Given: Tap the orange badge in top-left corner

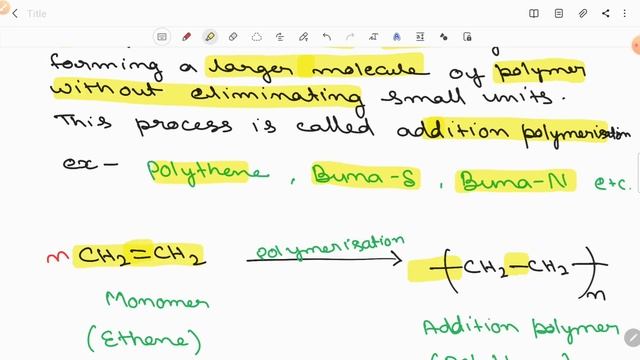Looking at the screenshot, I should point(3,6).
